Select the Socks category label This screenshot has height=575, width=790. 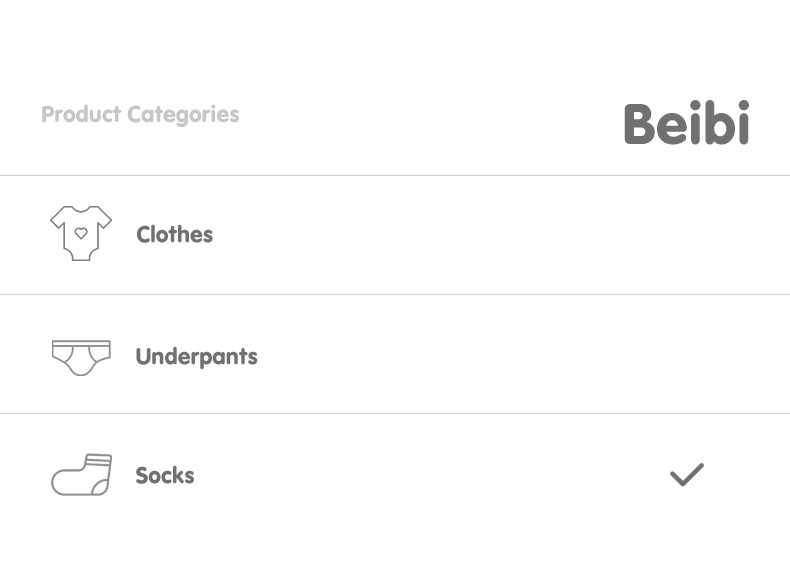[165, 476]
